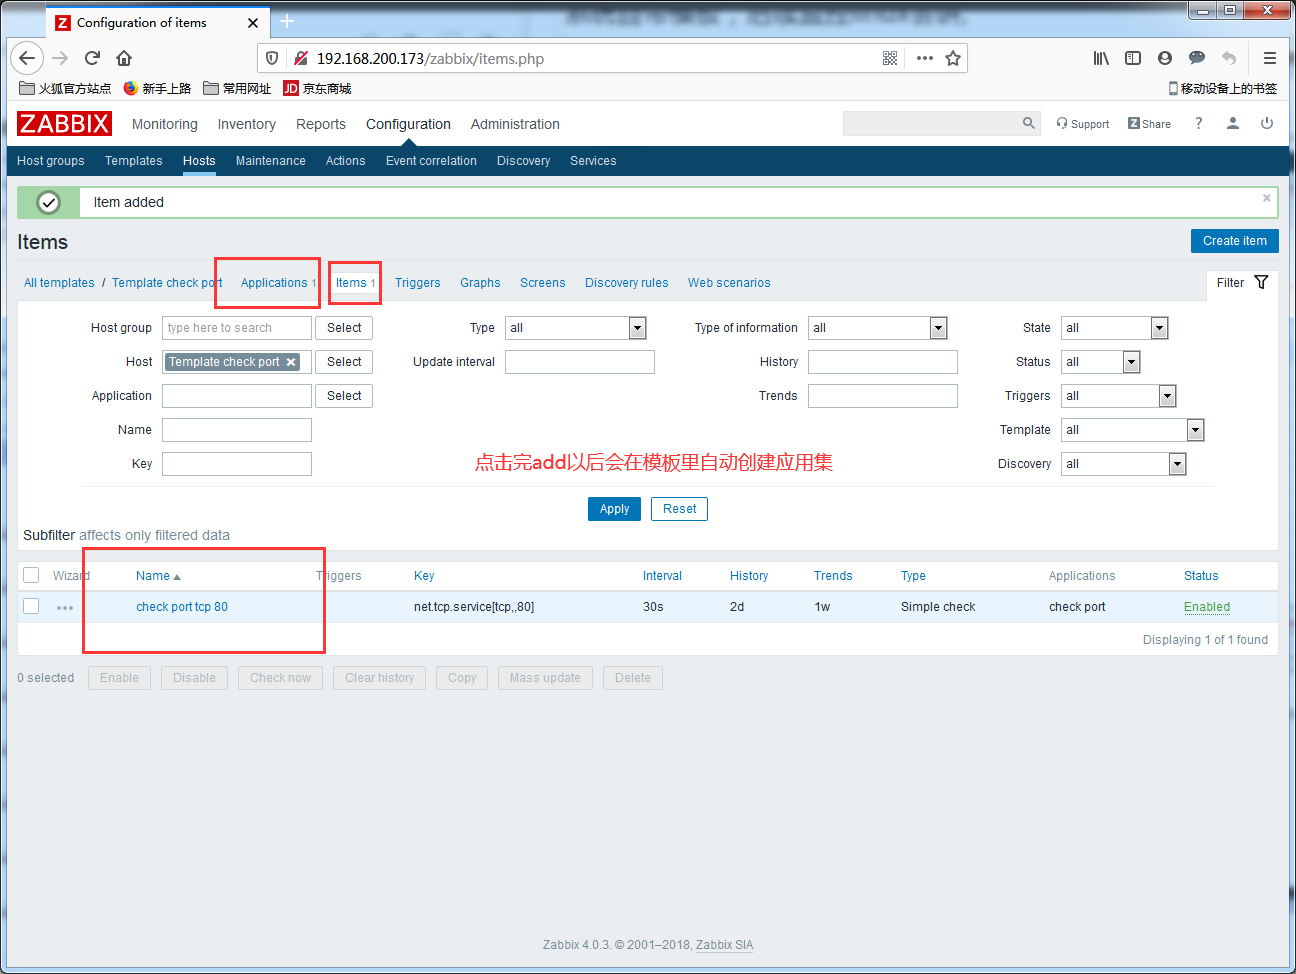The width and height of the screenshot is (1296, 974).
Task: Switch to Triggers tab of template
Action: 418,283
